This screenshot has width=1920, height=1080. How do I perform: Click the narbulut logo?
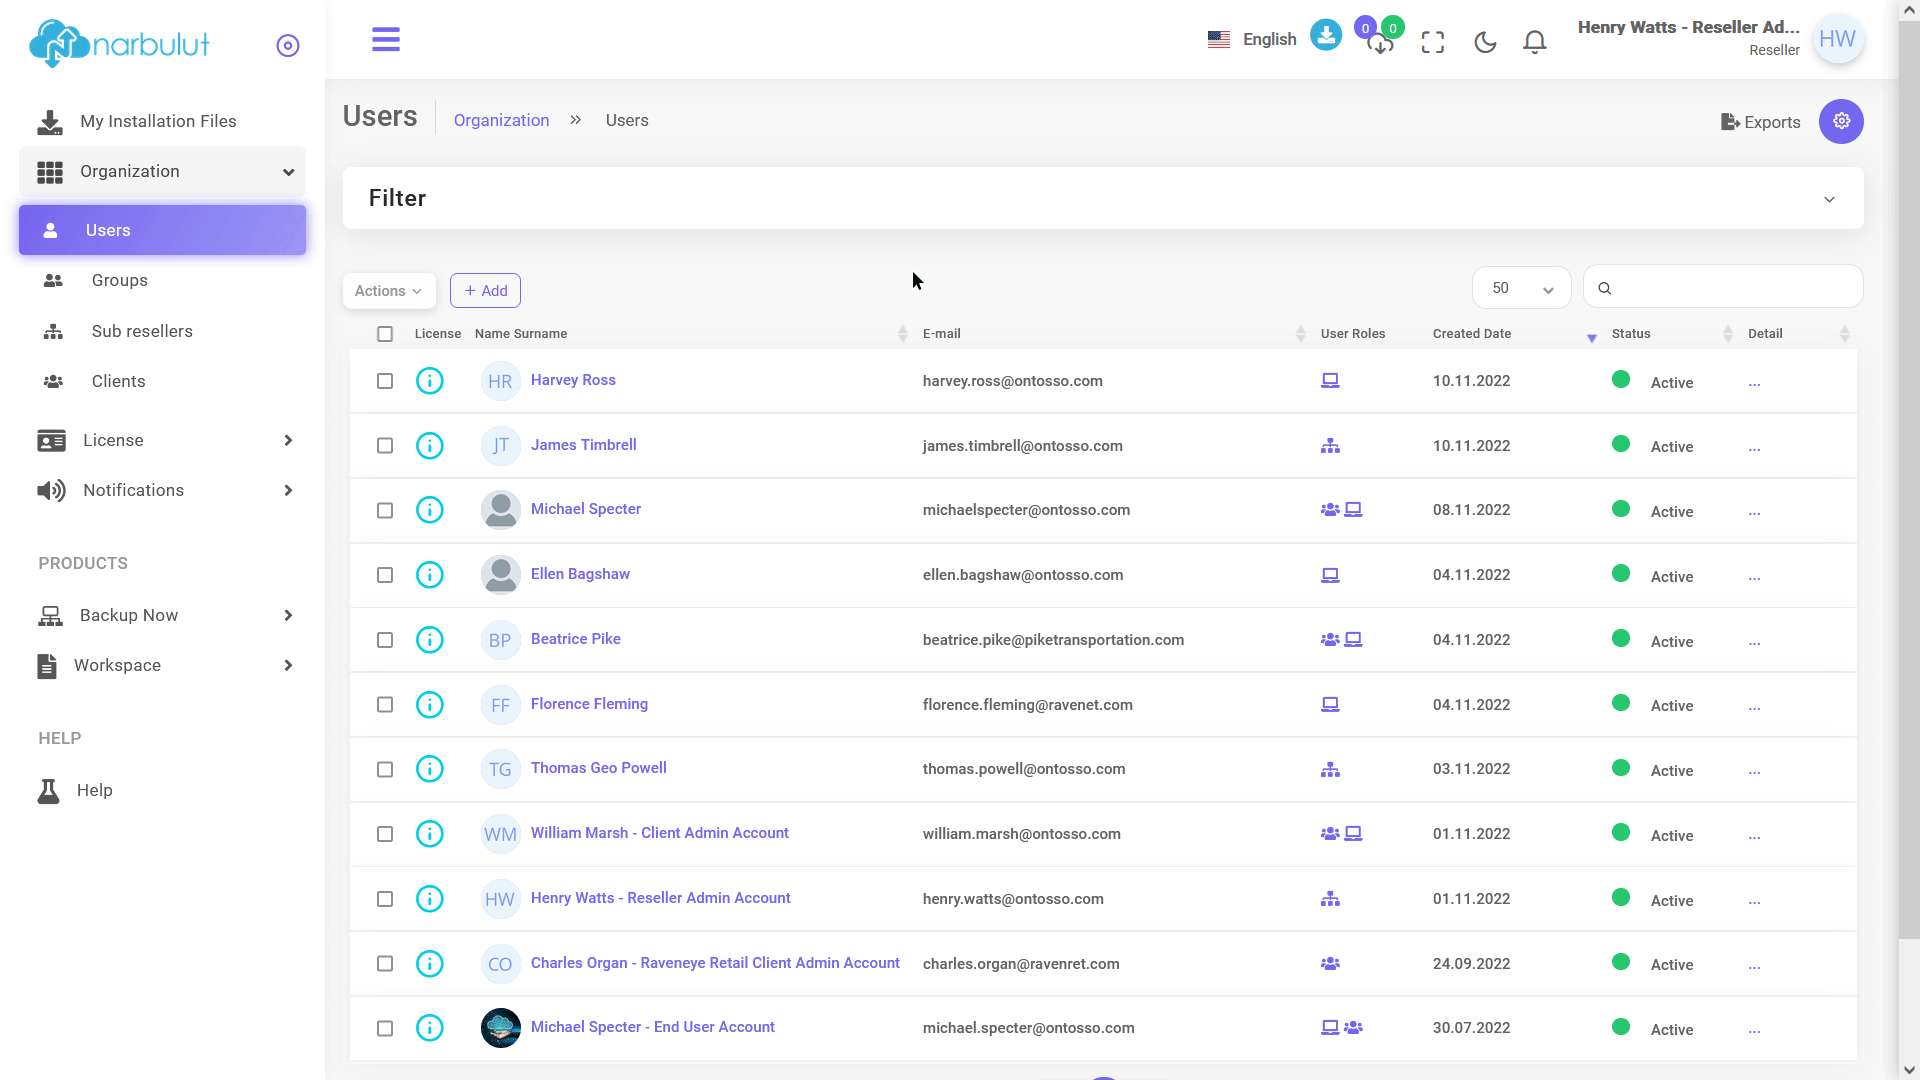(x=120, y=44)
